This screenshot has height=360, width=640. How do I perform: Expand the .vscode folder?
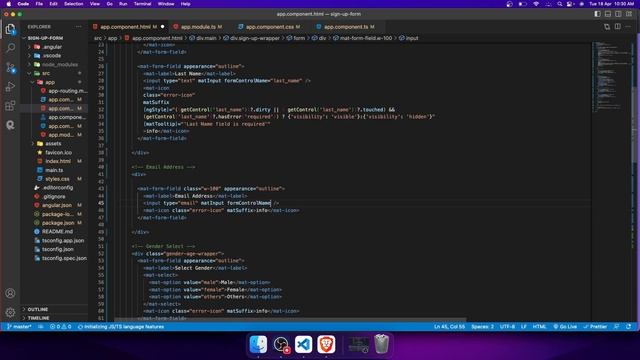52,56
